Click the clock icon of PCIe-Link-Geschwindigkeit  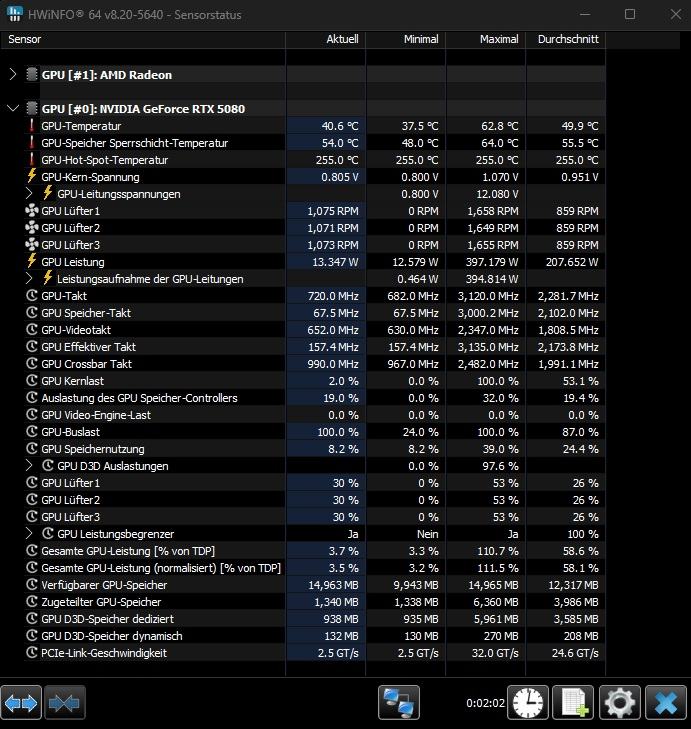[x=32, y=653]
